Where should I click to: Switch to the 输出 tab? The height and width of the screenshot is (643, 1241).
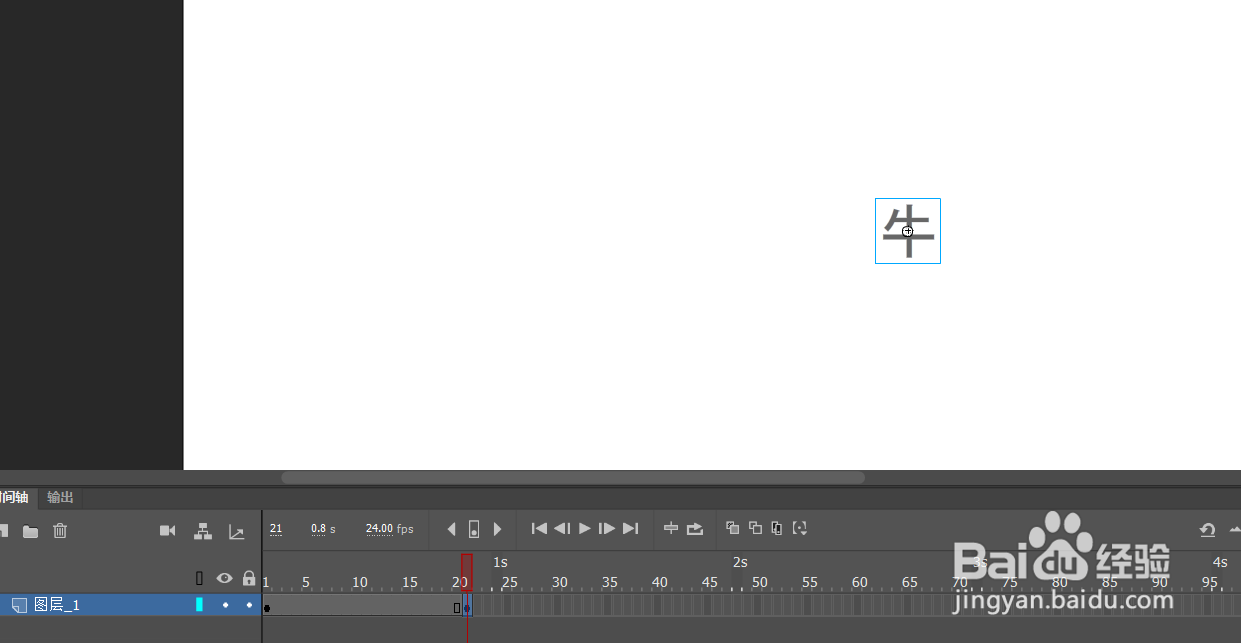60,497
